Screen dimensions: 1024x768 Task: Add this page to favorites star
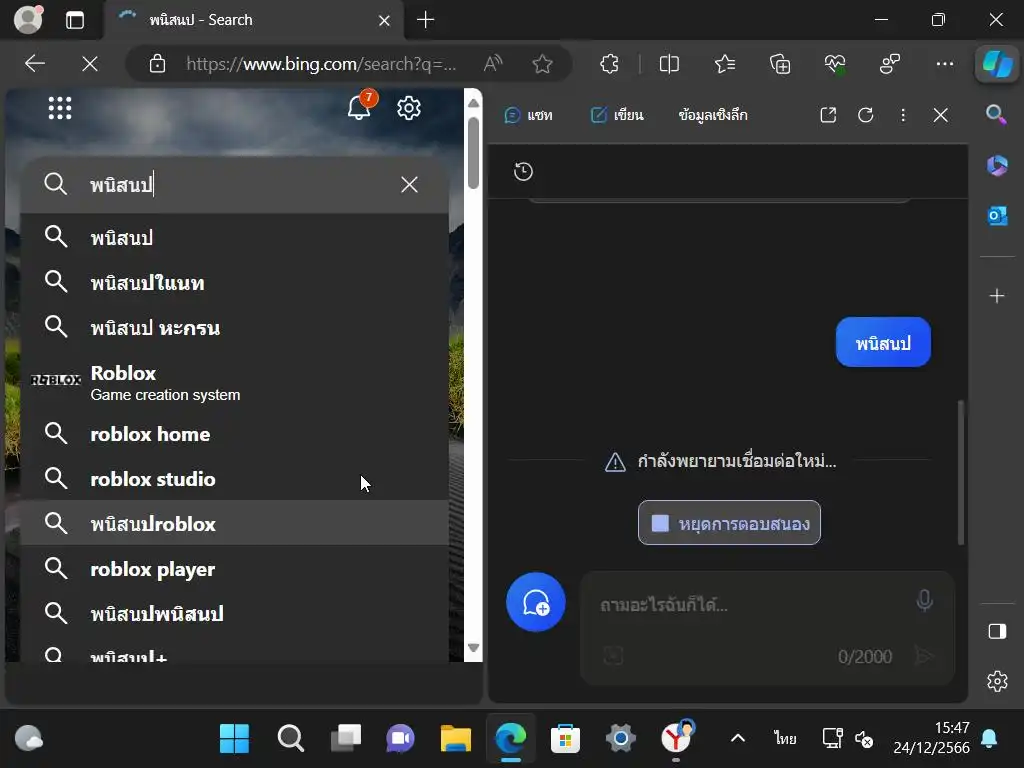542,64
